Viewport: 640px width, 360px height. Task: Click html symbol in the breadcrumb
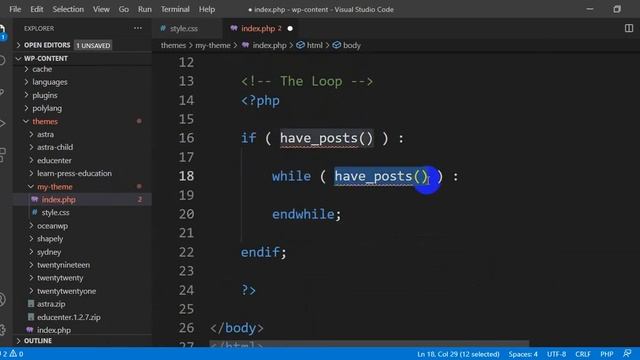tap(314, 45)
